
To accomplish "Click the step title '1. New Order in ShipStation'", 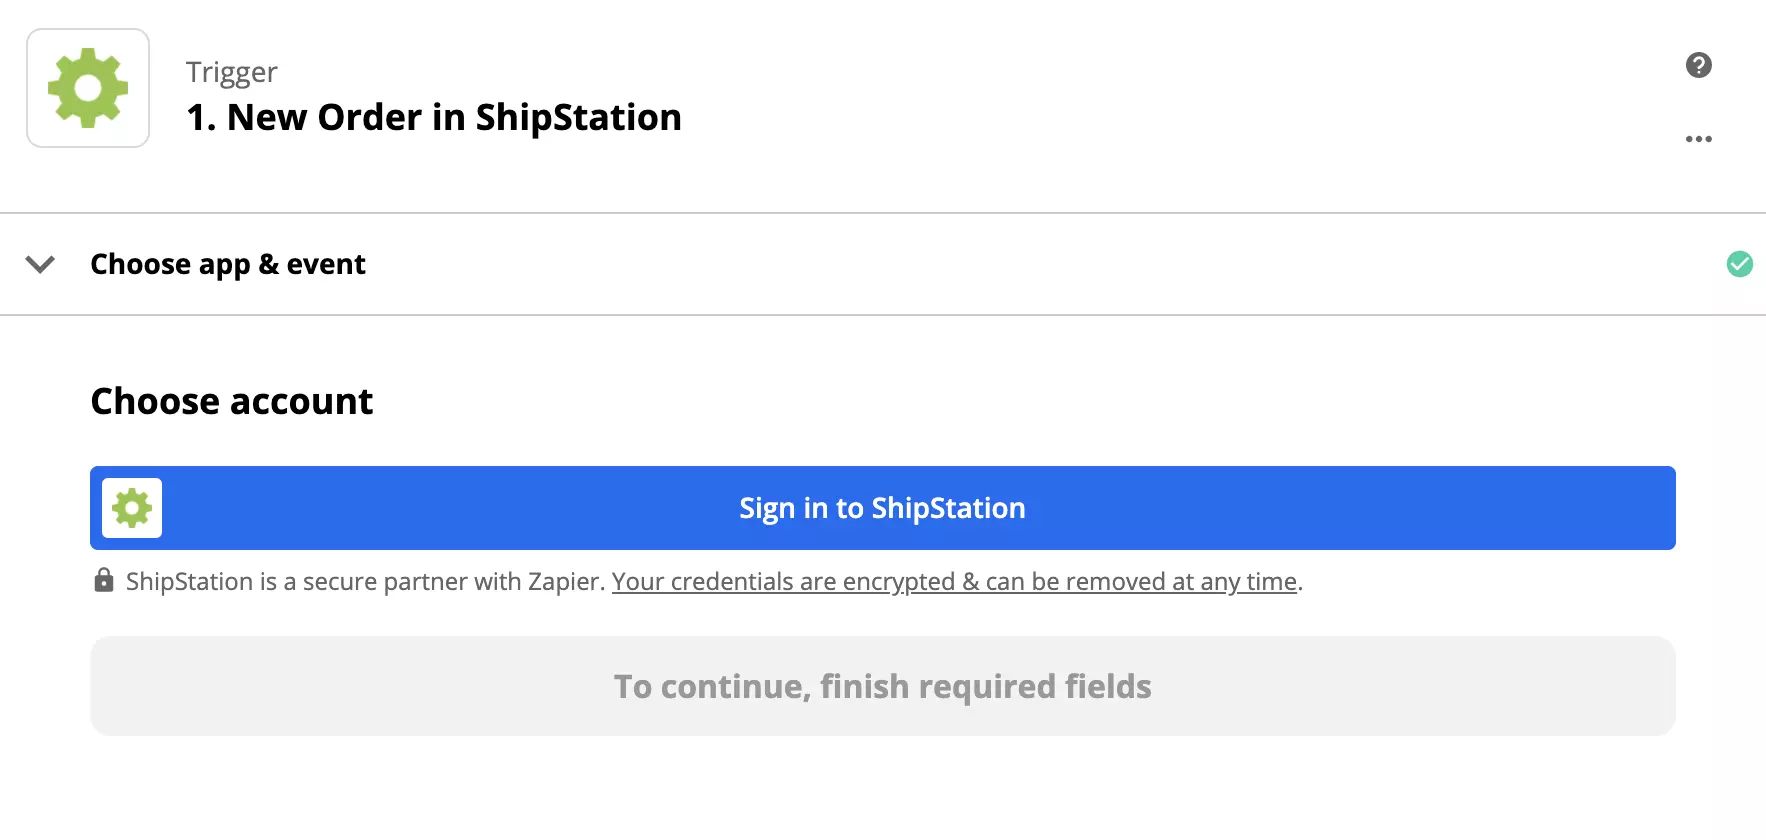I will pyautogui.click(x=434, y=117).
